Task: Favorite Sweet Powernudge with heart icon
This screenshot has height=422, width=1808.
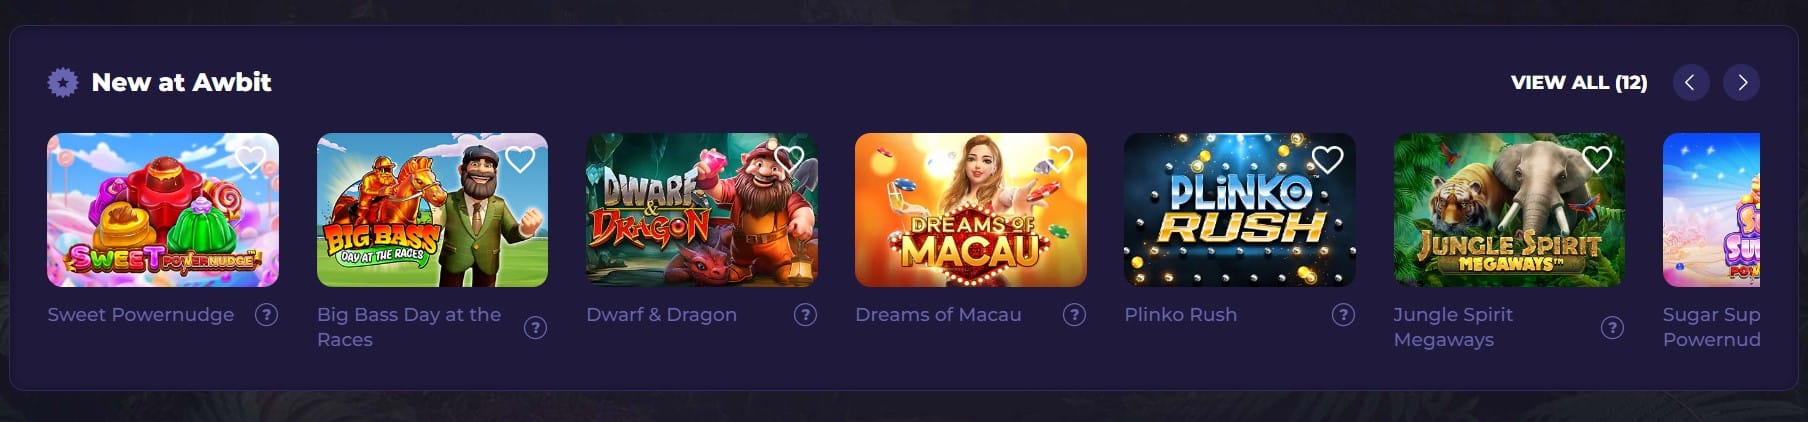Action: click(x=251, y=159)
